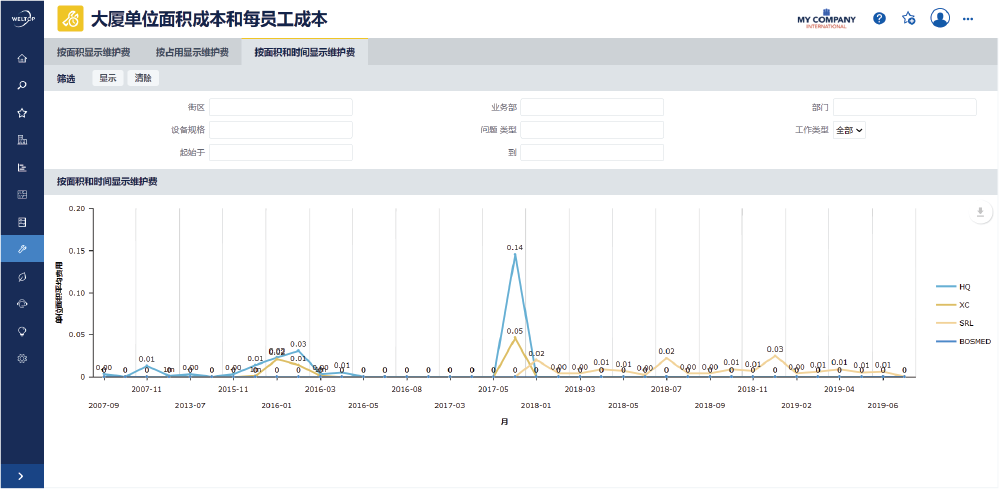Download the chart via arrow icon
This screenshot has height=489, width=999.
click(981, 212)
